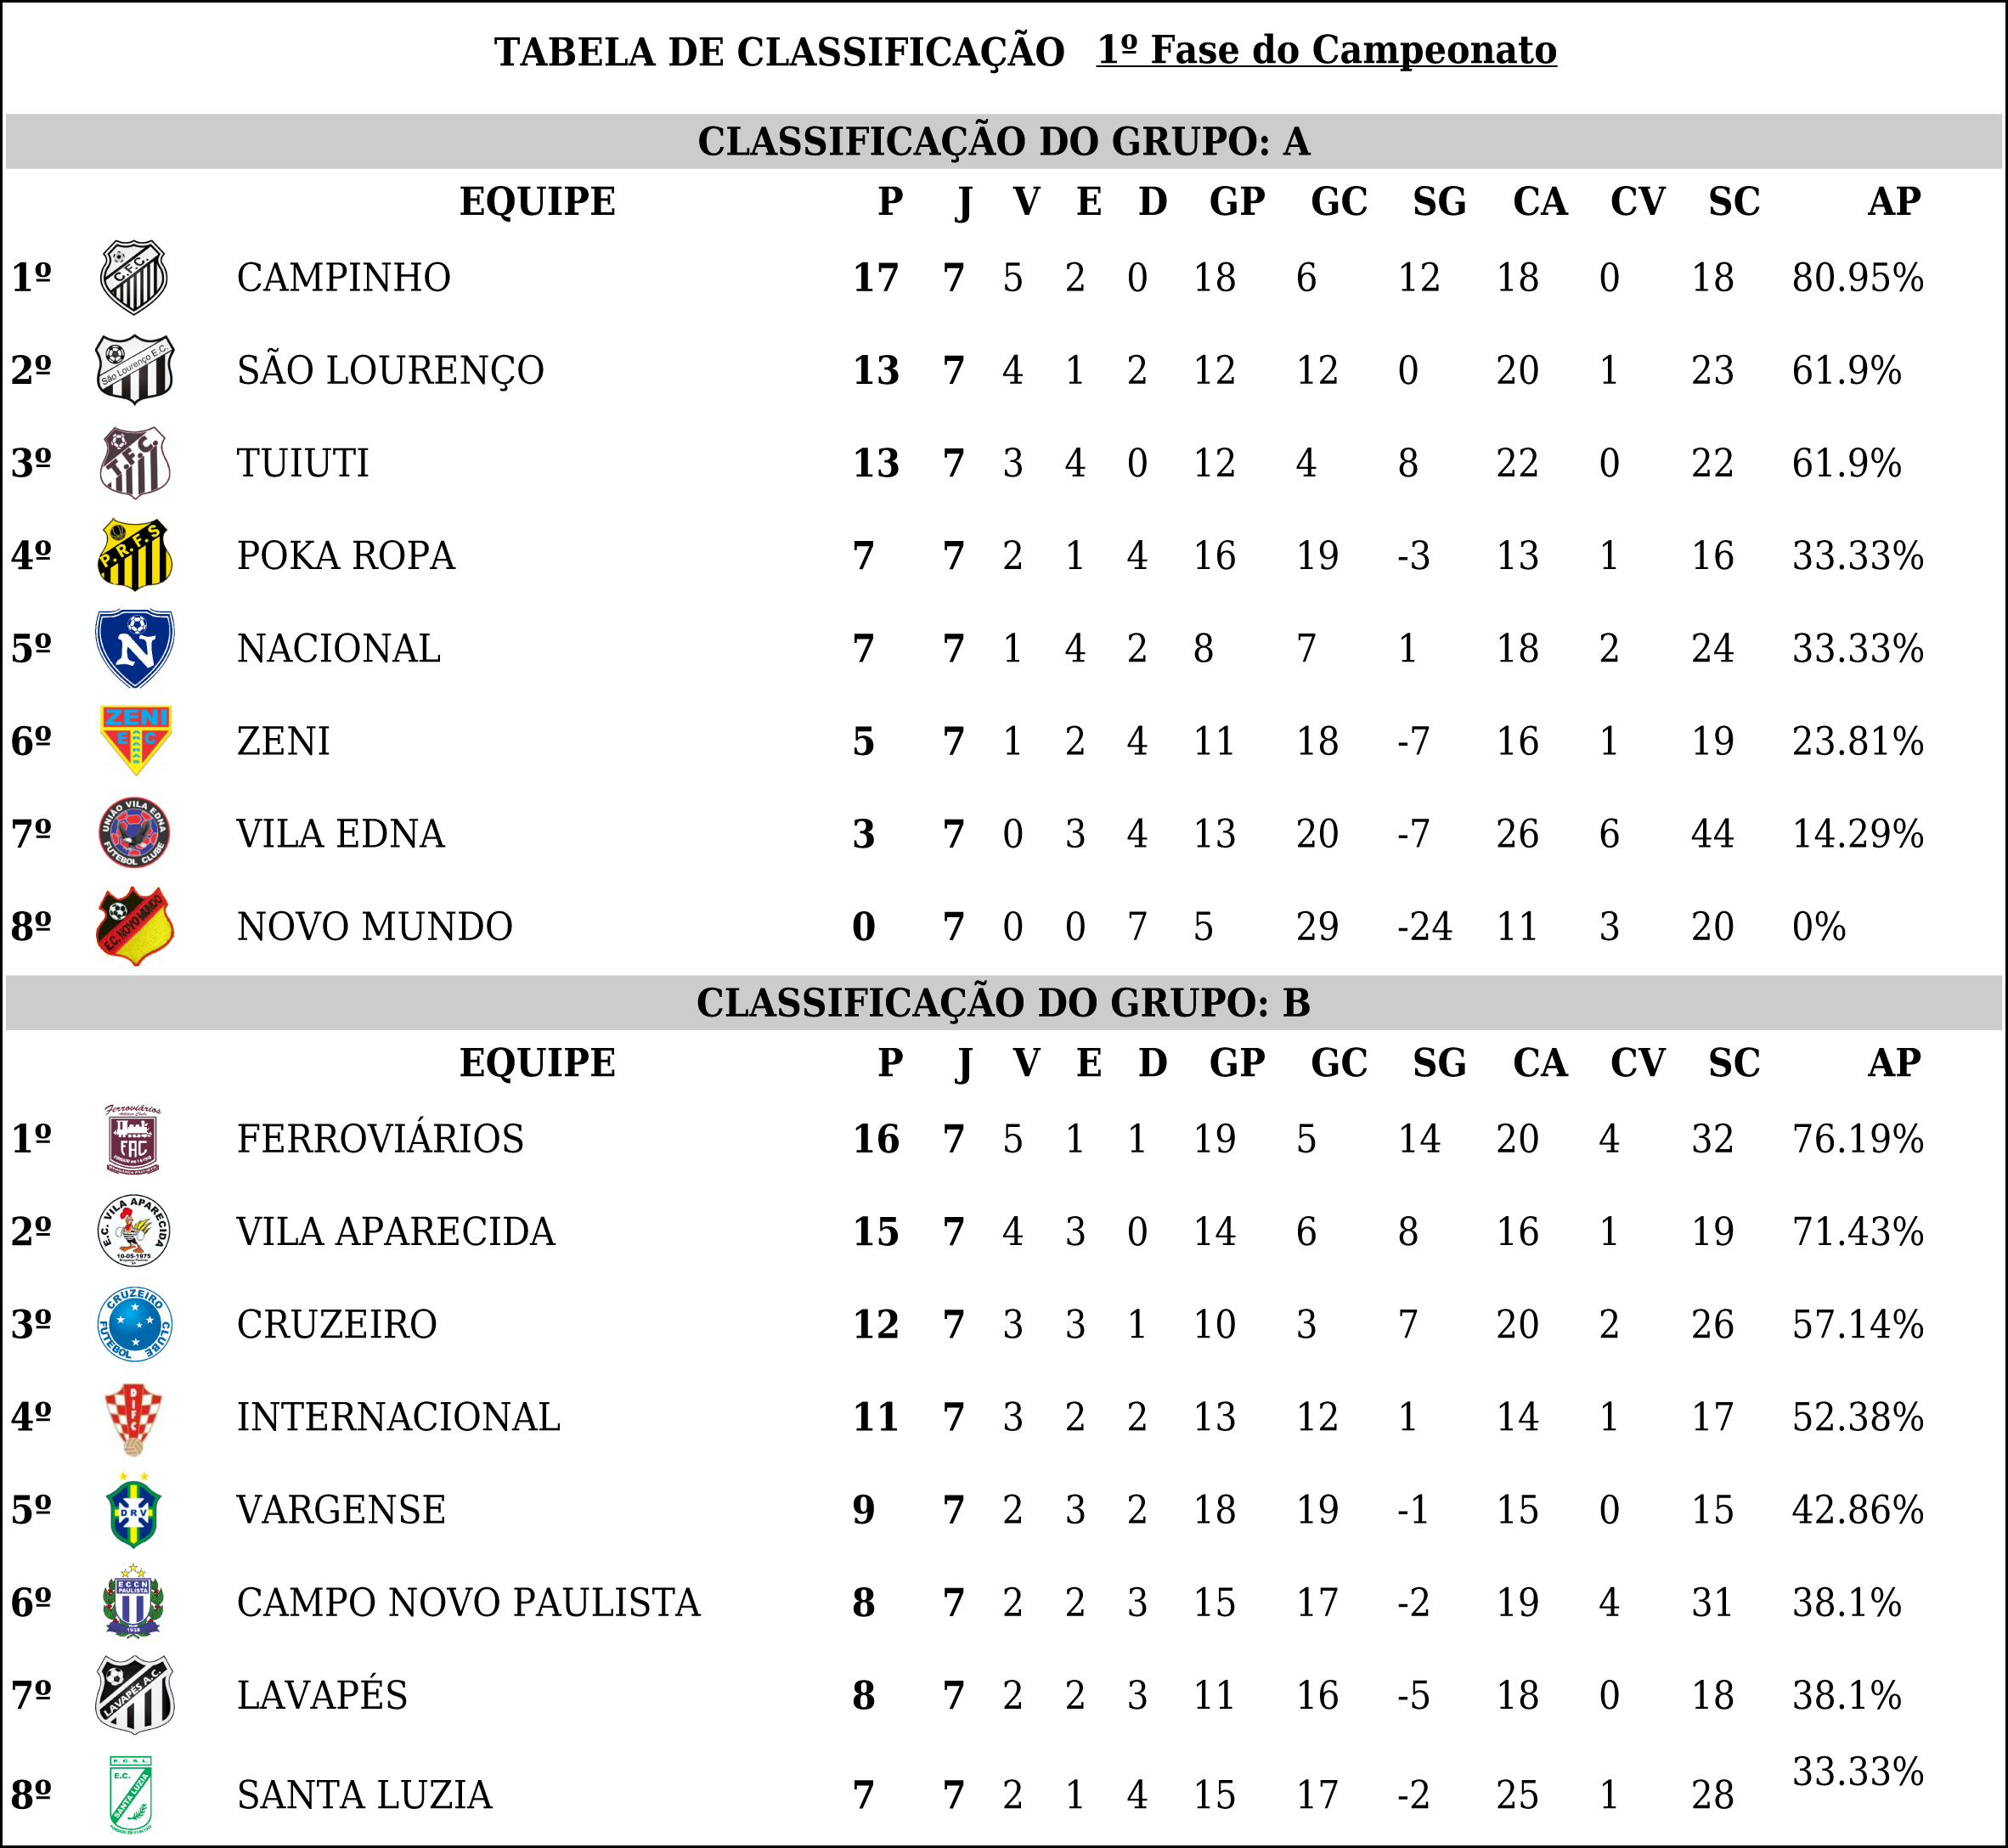Select the Poka Ropa yellow-black crest

(x=134, y=555)
